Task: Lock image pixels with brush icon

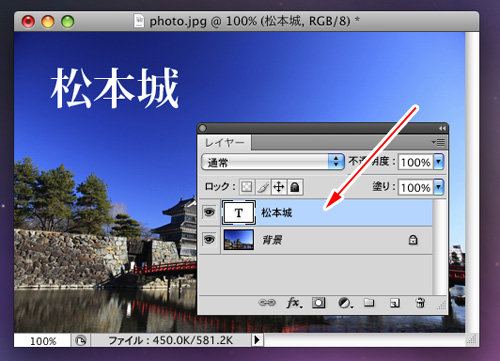Action: pos(263,187)
